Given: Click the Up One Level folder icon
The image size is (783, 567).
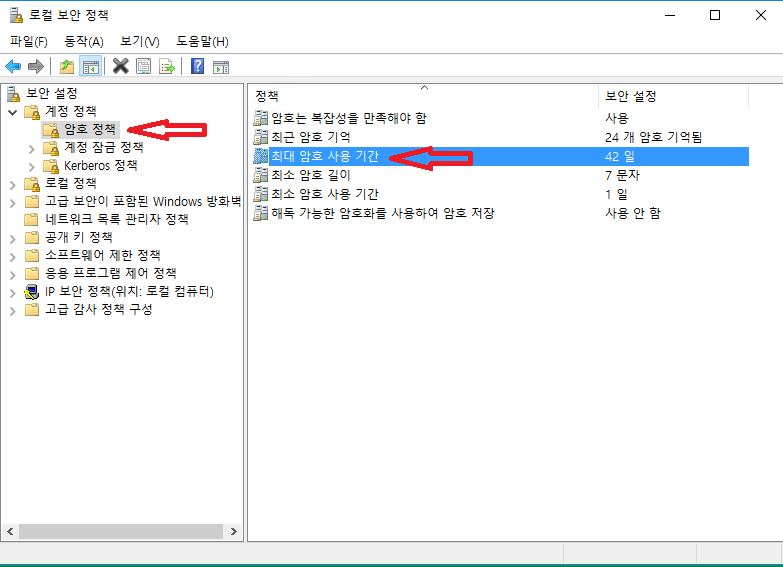Looking at the screenshot, I should [66, 67].
